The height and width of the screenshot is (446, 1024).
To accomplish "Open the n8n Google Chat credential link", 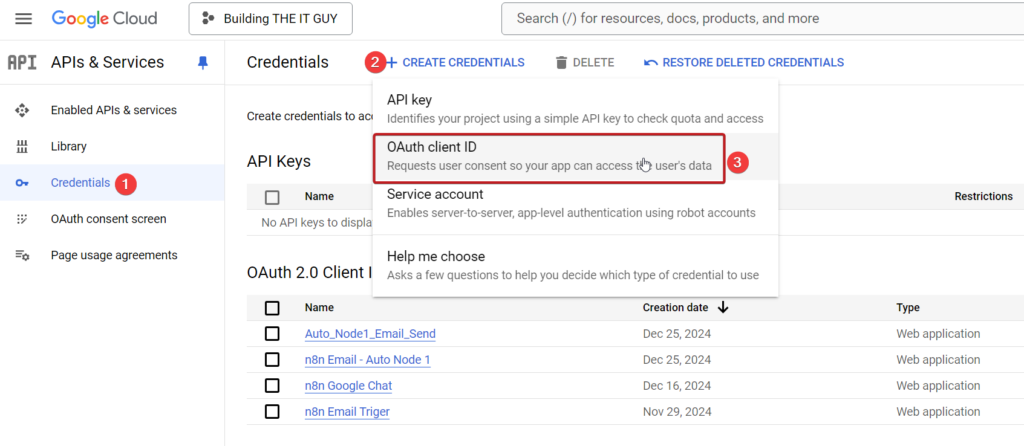I will click(x=349, y=386).
